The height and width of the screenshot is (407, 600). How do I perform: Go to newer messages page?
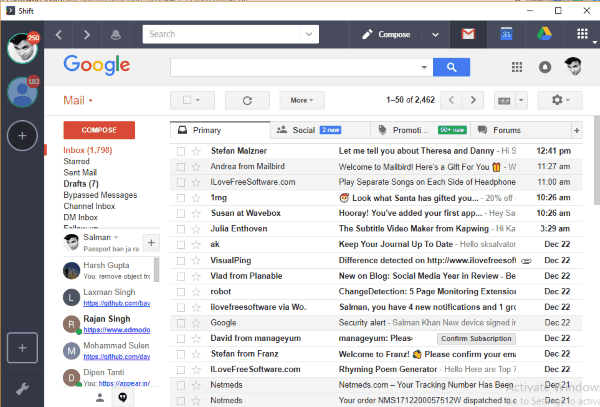pos(451,100)
